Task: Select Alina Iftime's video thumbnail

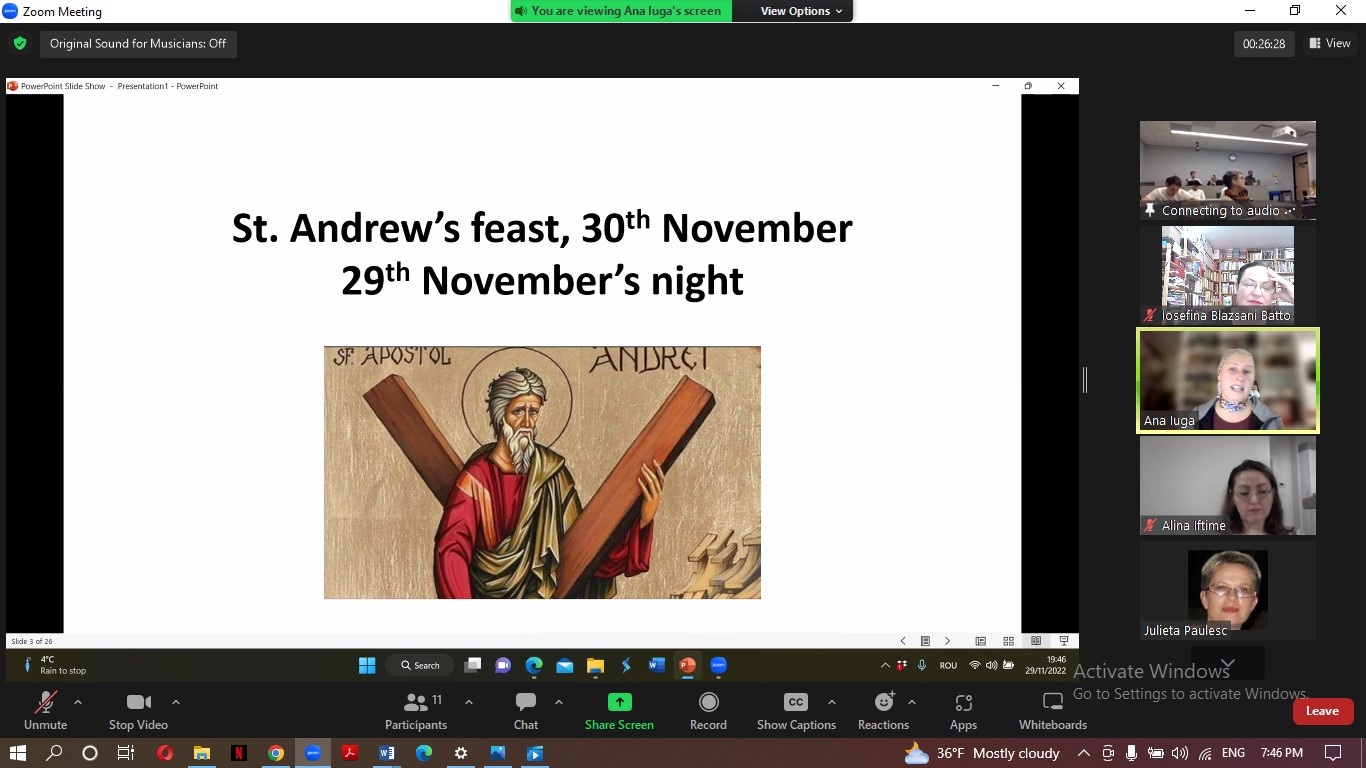Action: click(x=1228, y=486)
